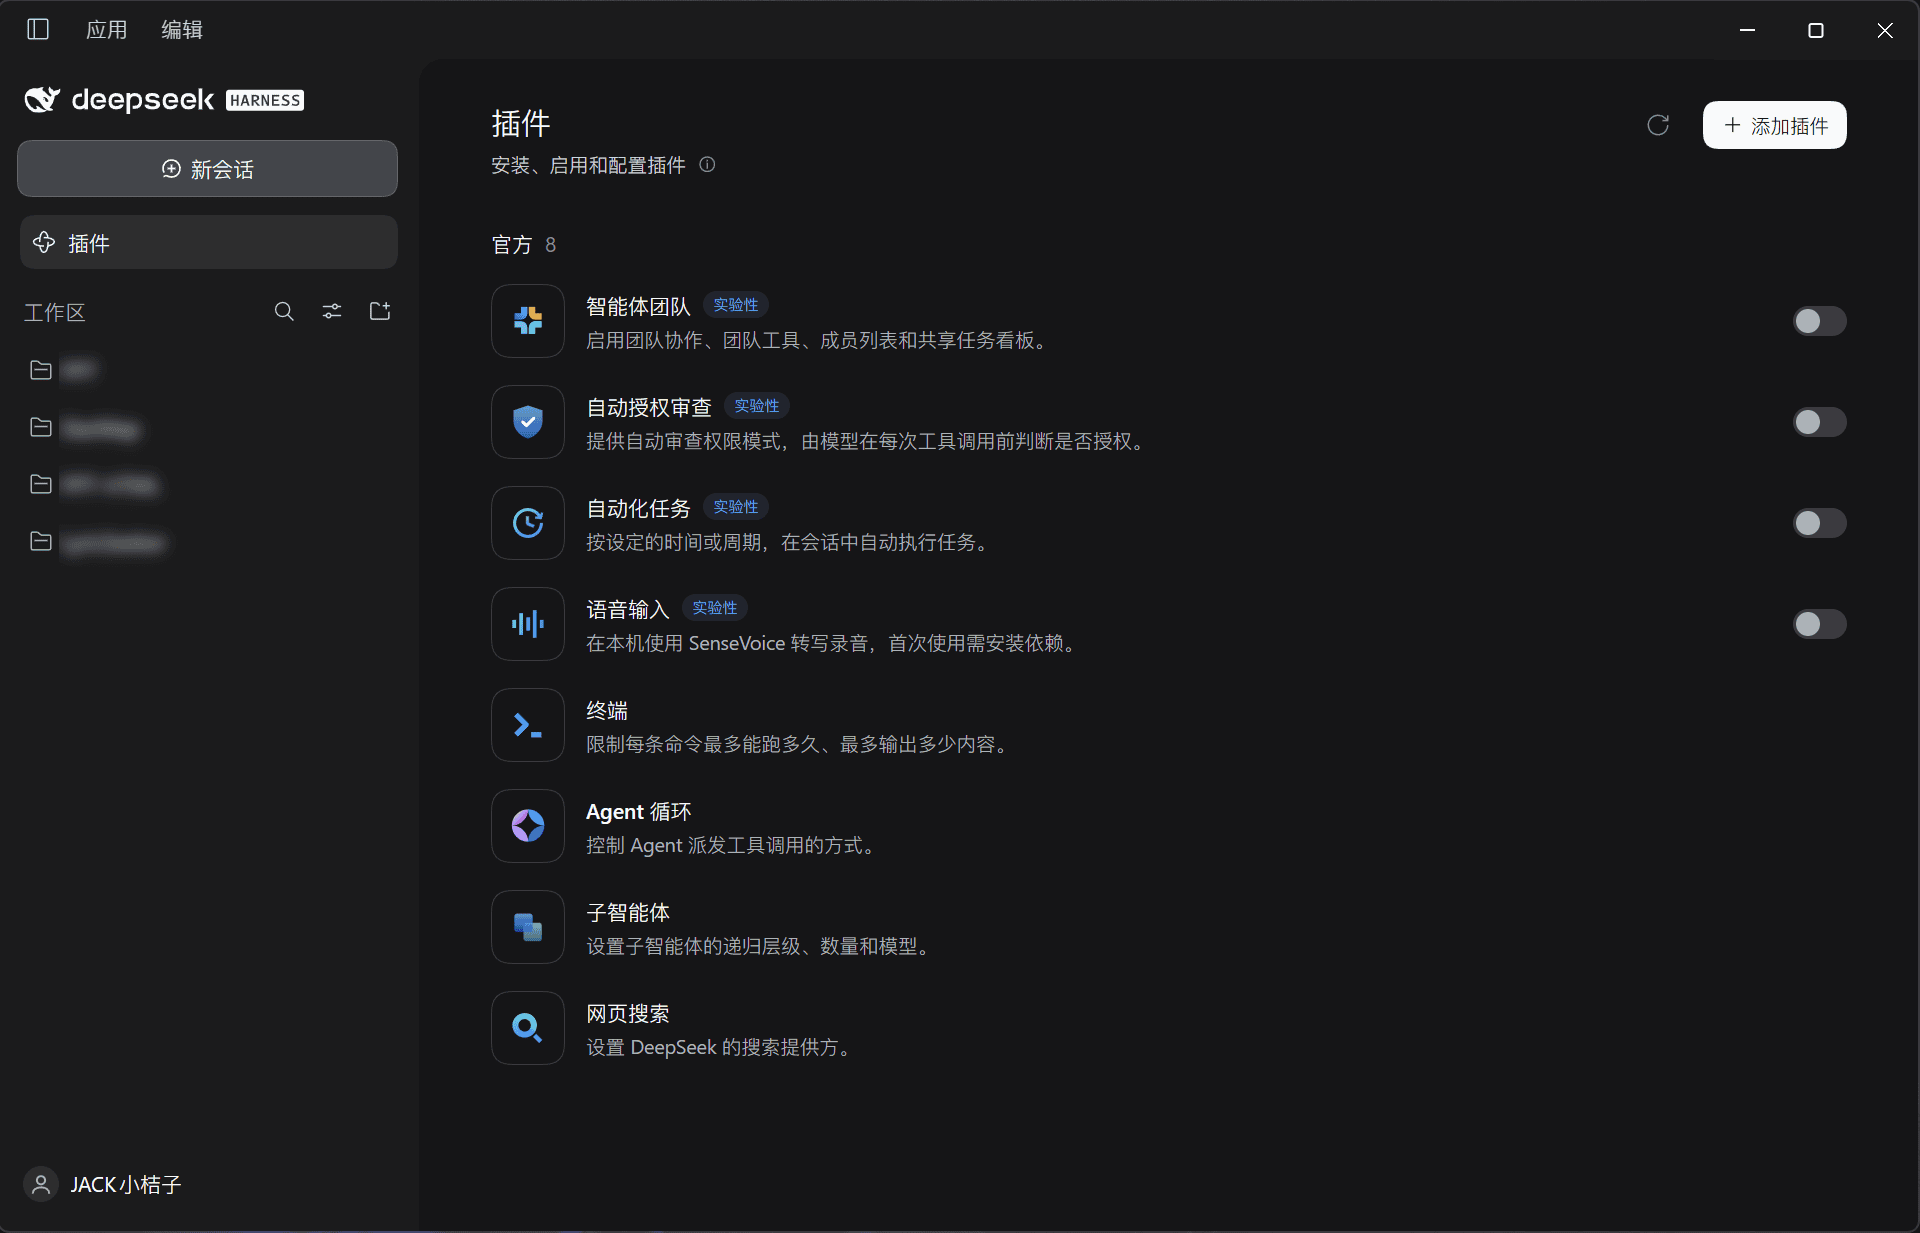
Task: Select the 插件 sidebar item
Action: [x=208, y=242]
